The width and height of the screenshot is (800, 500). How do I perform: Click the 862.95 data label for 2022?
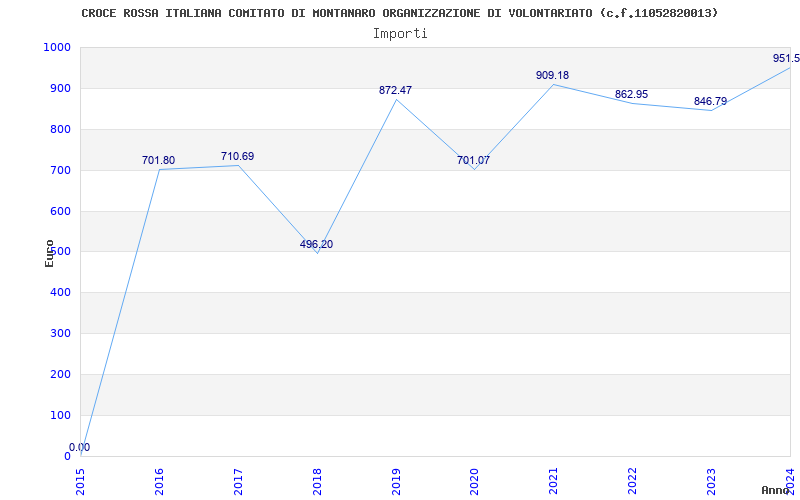coord(631,94)
